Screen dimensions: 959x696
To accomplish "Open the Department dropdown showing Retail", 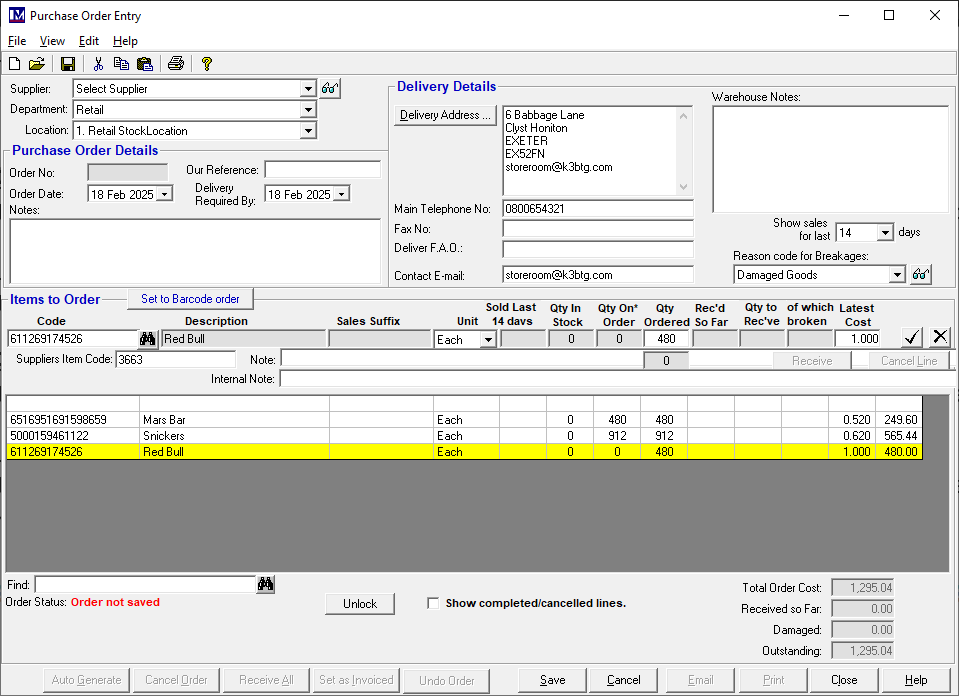I will [x=308, y=110].
